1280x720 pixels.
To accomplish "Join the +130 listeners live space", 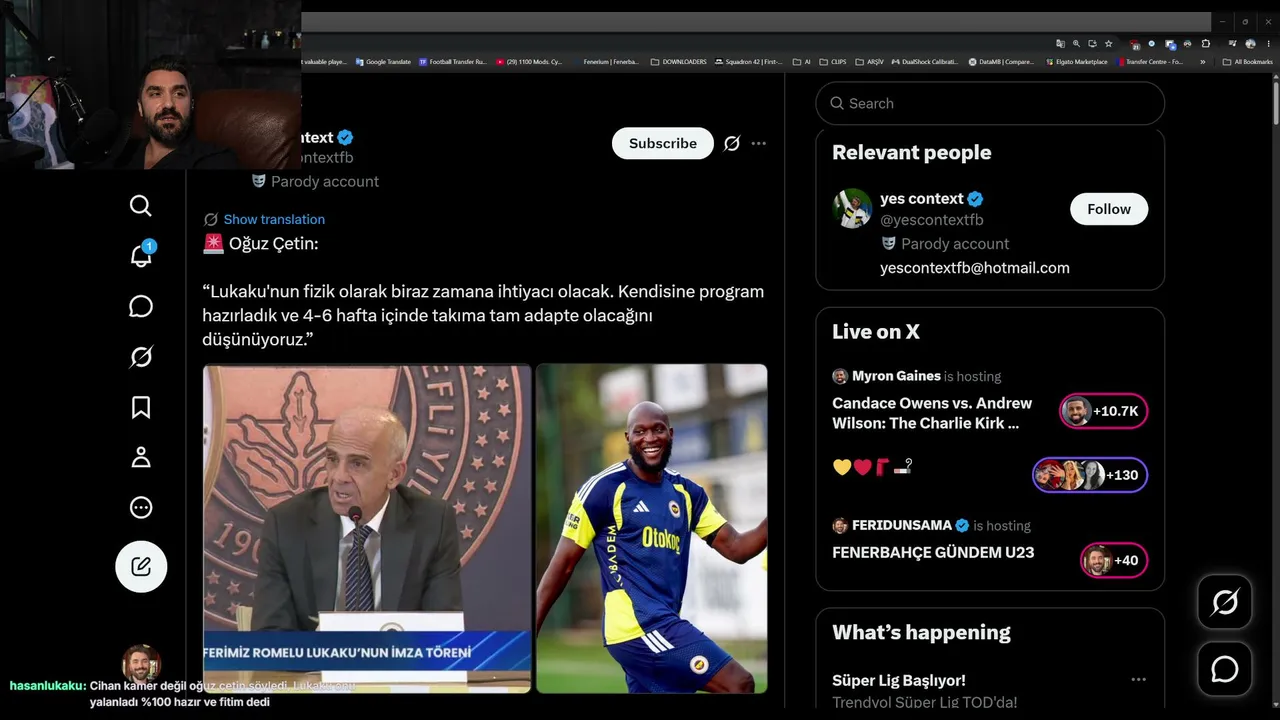I will (x=1090, y=475).
